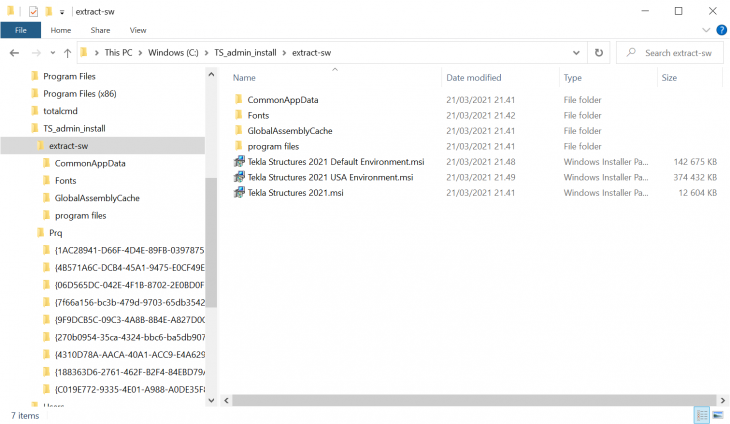This screenshot has height=424, width=730.
Task: Expand the ribbon with the chevron
Action: [x=706, y=30]
